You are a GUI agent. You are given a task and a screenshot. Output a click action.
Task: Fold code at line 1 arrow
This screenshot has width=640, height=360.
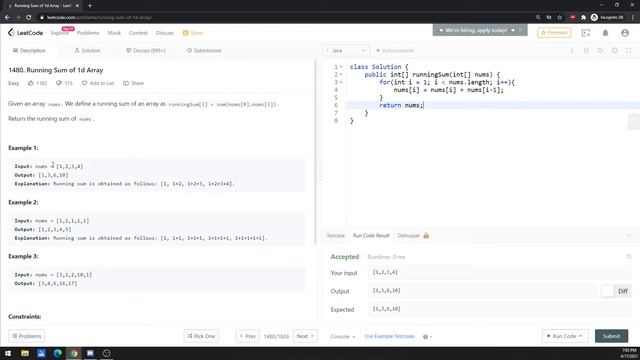point(341,67)
